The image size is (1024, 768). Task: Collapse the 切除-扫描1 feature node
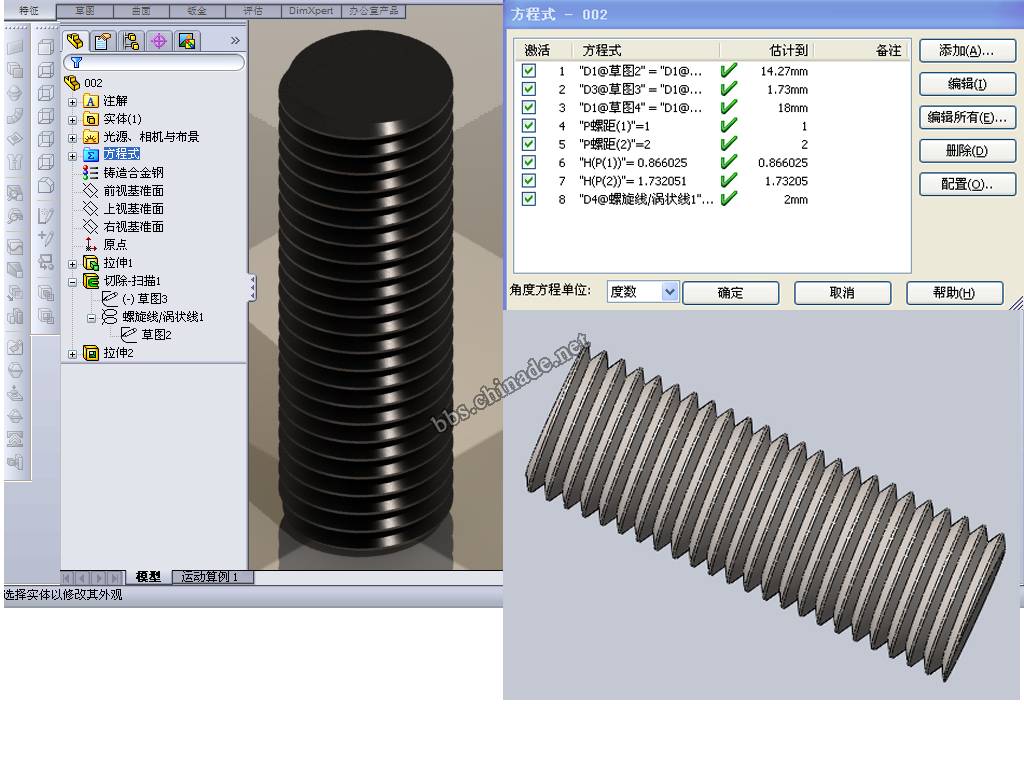[x=72, y=282]
